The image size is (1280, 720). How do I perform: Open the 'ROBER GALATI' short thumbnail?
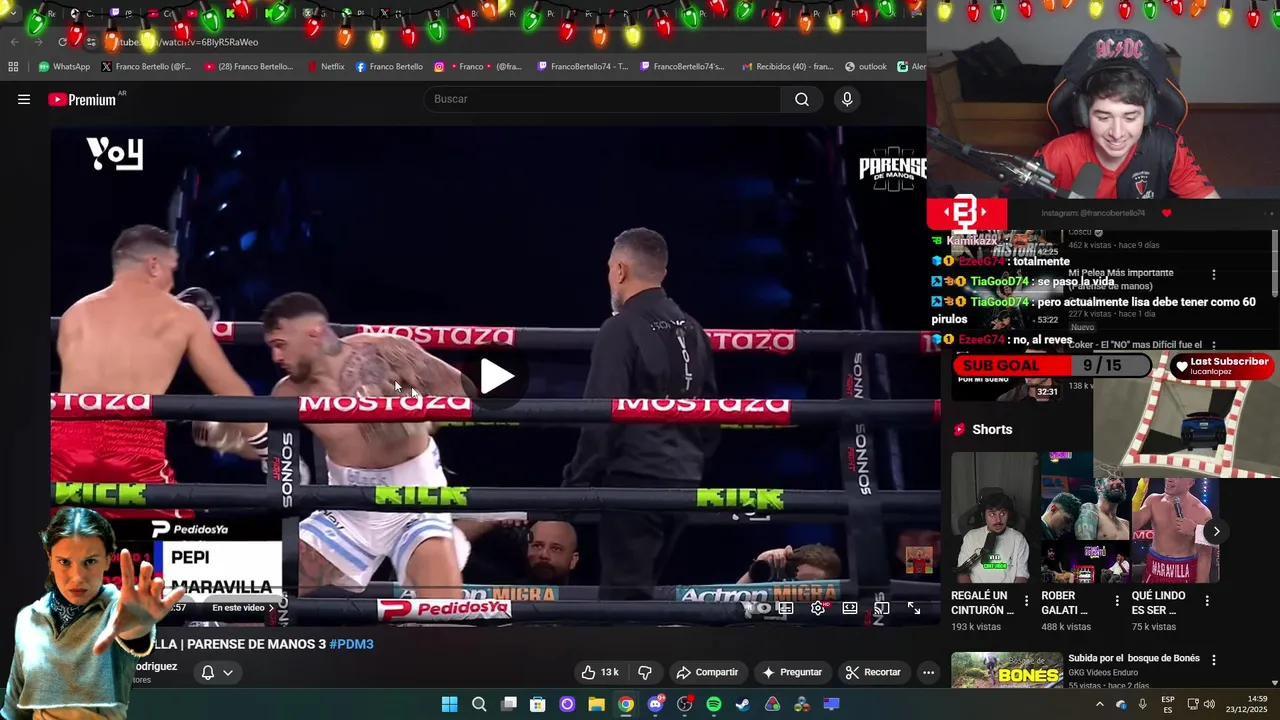pyautogui.click(x=1085, y=517)
